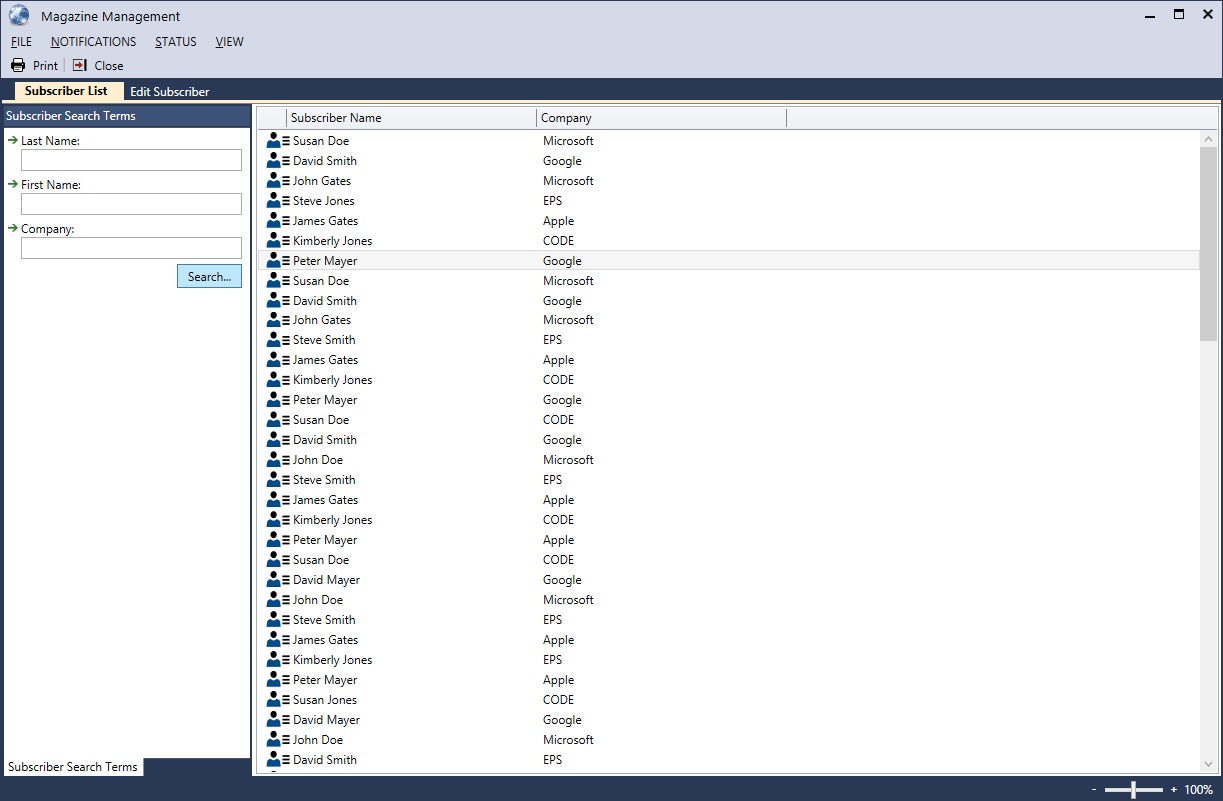Click the zoom in plus icon
Screen dimensions: 1223x801
[1174, 790]
